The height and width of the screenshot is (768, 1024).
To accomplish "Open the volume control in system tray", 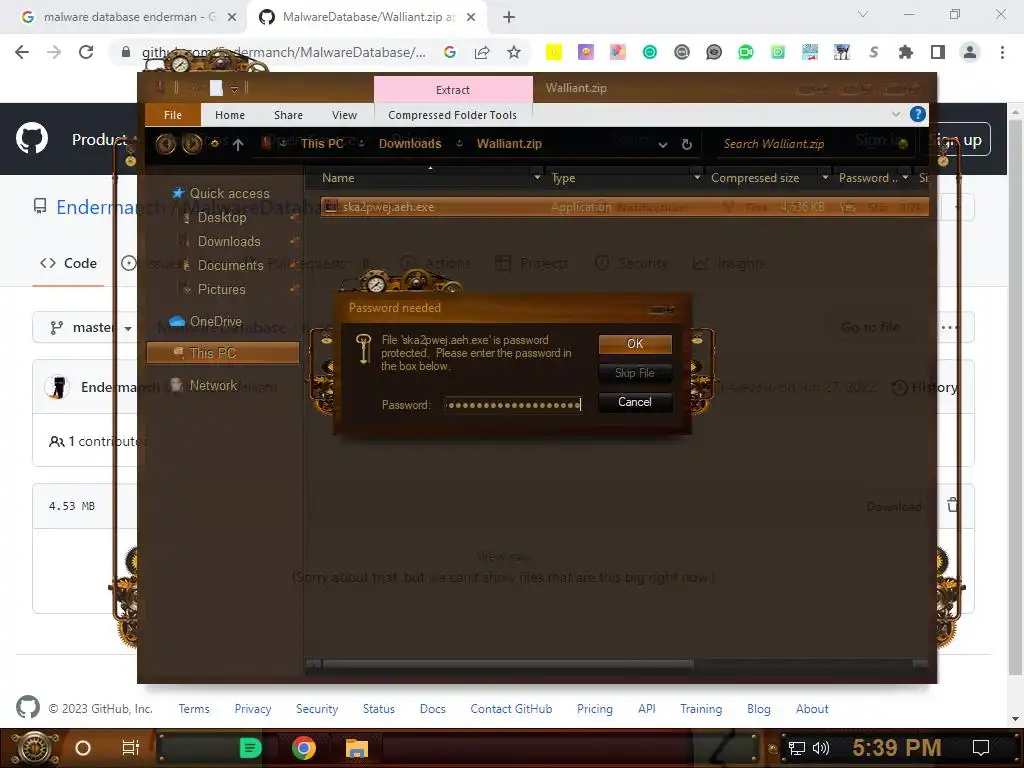I will tap(821, 748).
